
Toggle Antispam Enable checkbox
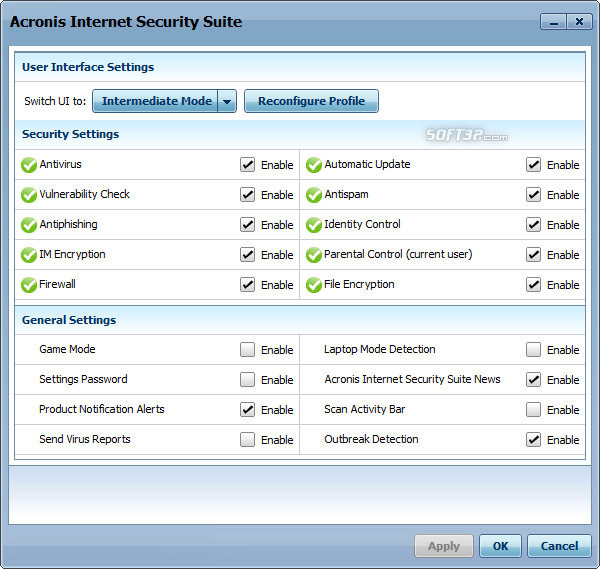[533, 194]
